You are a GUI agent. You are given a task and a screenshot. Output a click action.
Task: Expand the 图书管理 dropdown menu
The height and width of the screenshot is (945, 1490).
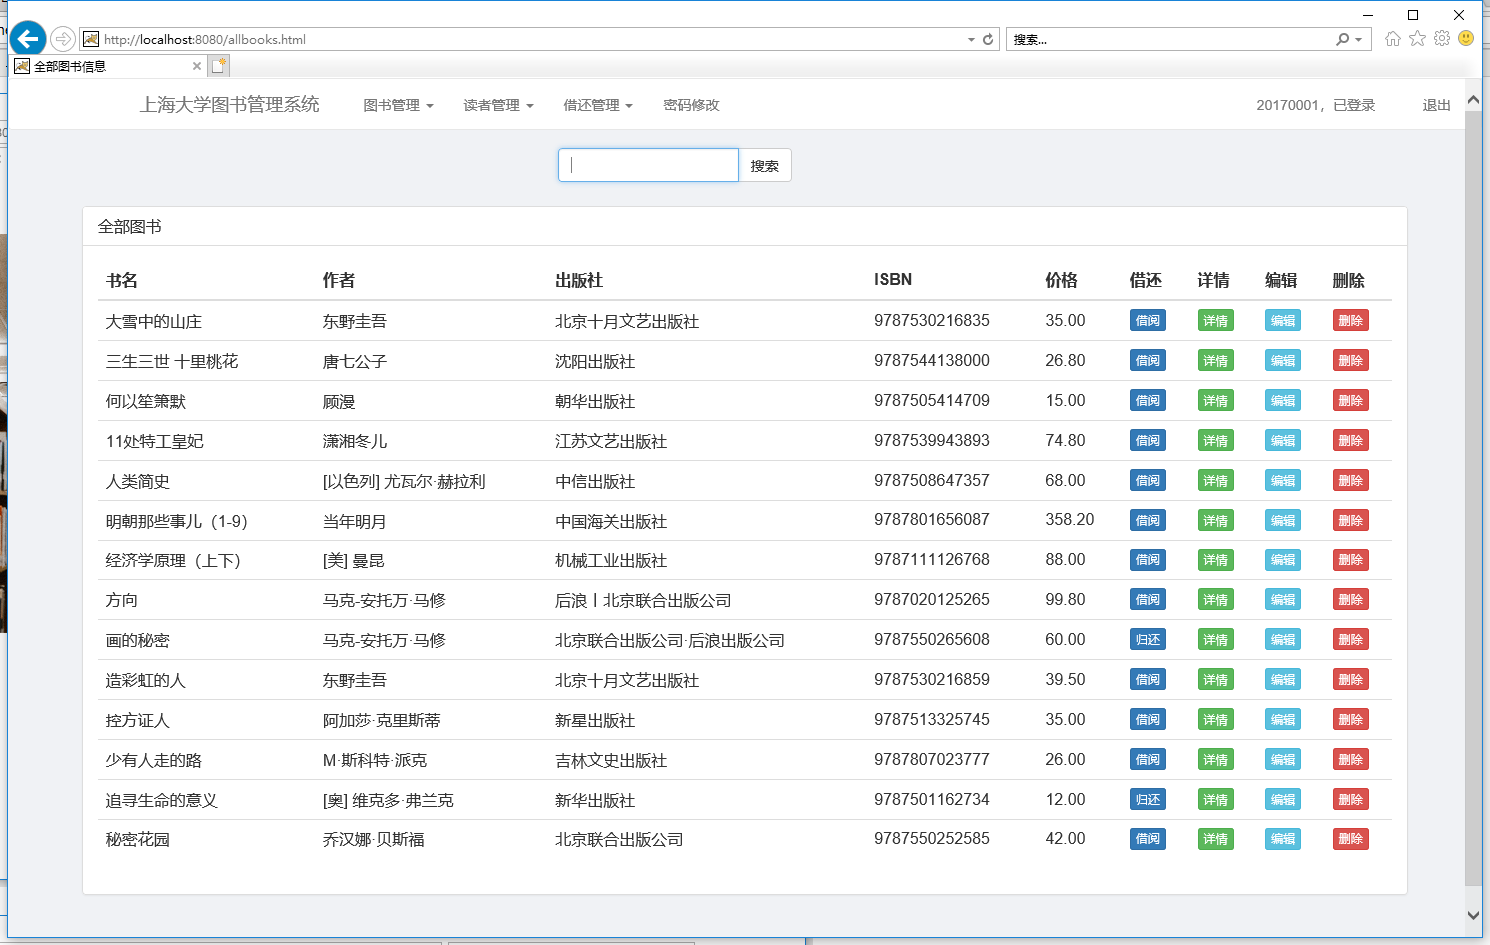pos(398,105)
